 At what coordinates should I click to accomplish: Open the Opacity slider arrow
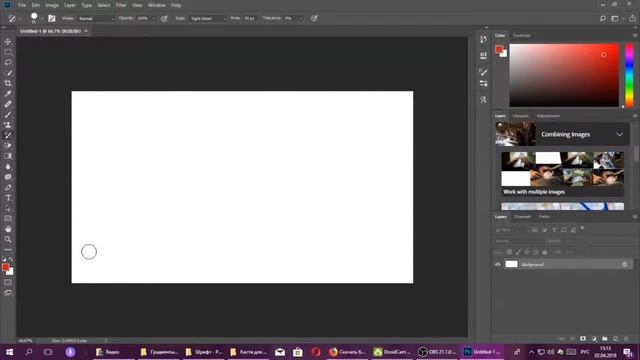[x=153, y=18]
